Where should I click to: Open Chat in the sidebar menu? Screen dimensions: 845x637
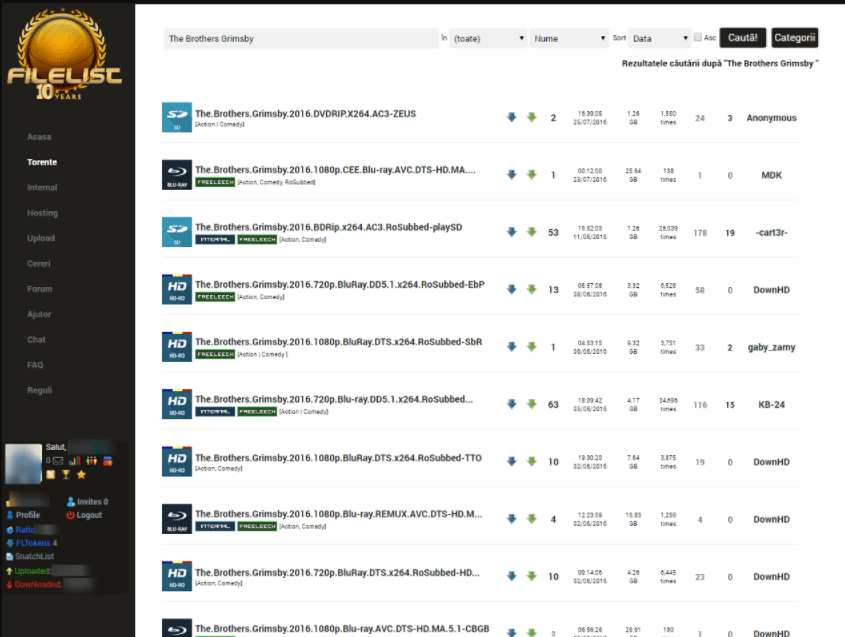[36, 340]
